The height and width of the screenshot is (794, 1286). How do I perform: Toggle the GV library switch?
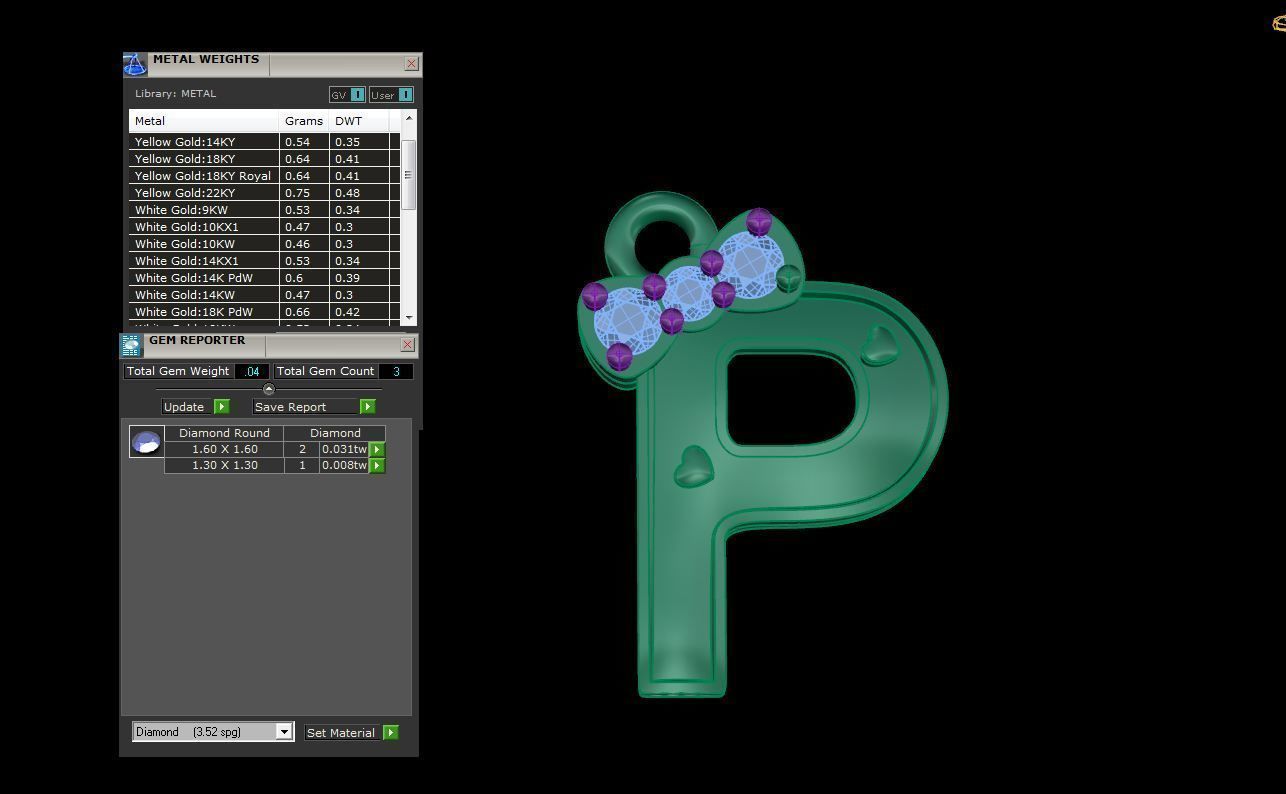(x=358, y=95)
